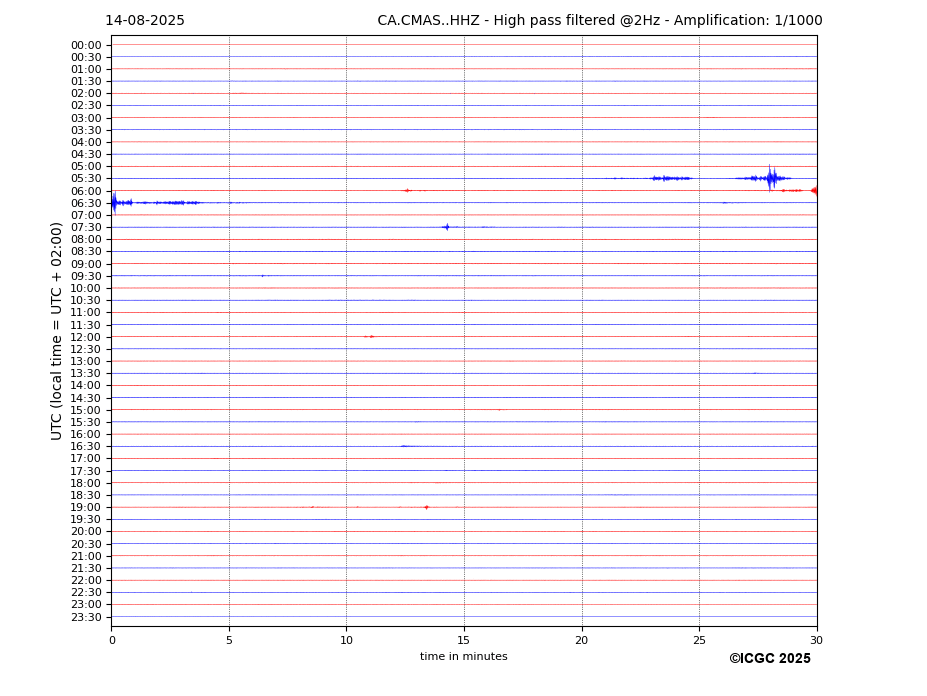Select the 04:30 time row label
Image resolution: width=927 pixels, height=696 pixels.
tap(86, 154)
